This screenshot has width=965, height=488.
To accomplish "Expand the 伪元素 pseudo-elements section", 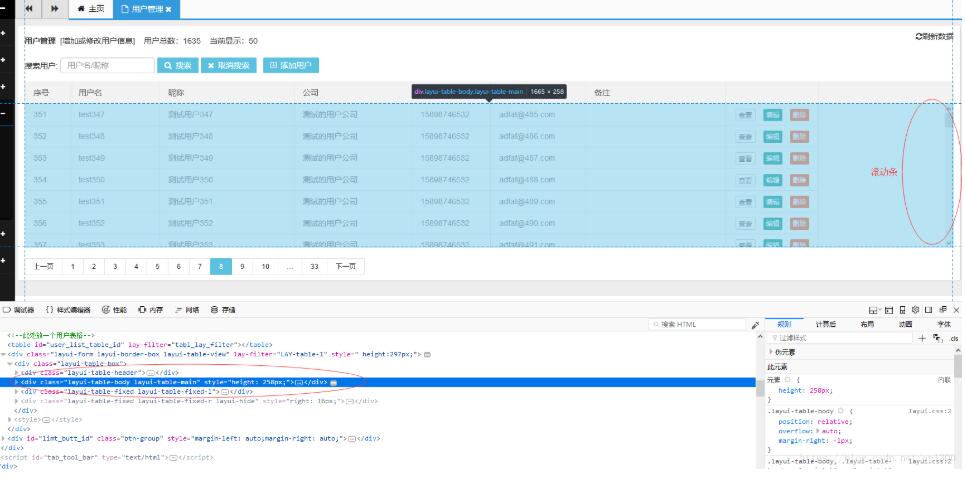I will click(771, 352).
